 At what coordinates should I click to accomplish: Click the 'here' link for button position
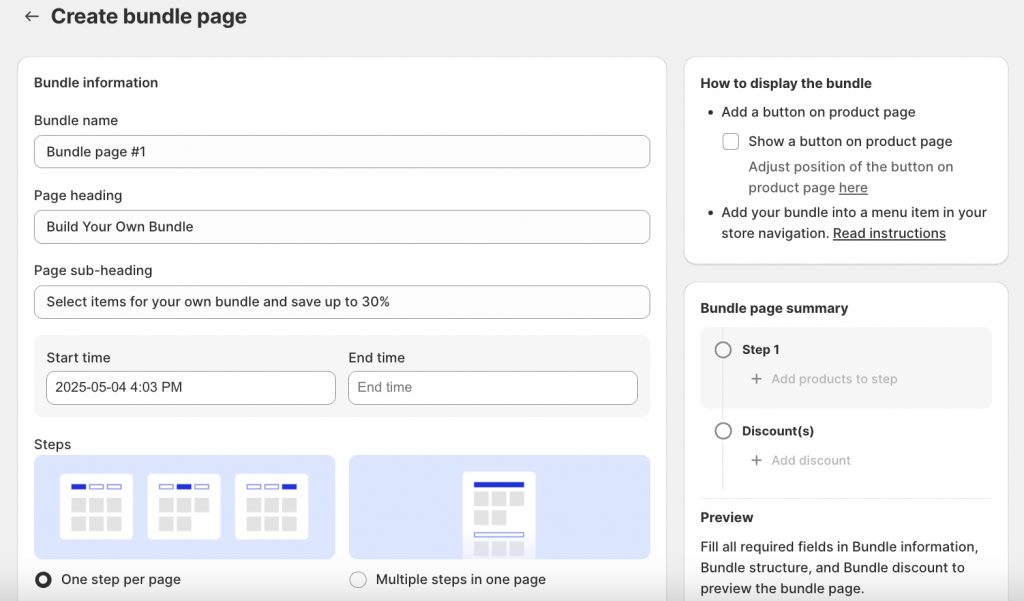coord(853,188)
